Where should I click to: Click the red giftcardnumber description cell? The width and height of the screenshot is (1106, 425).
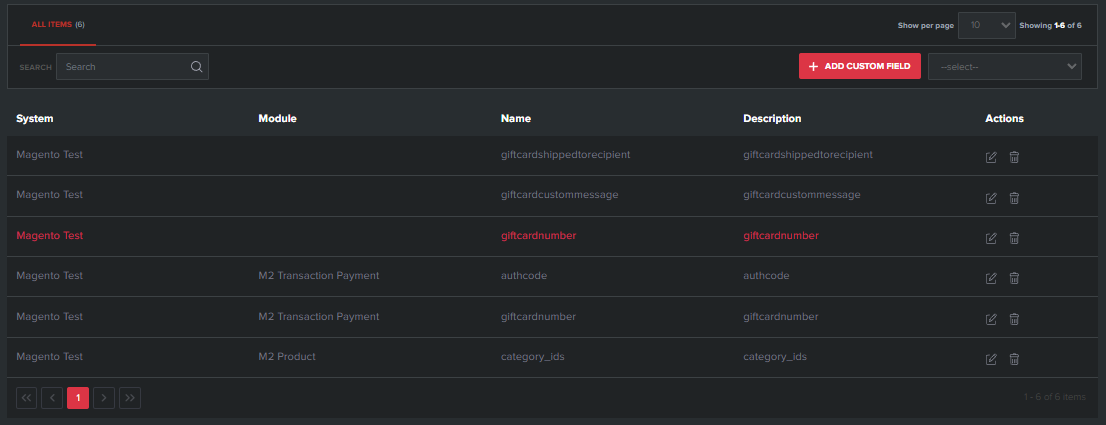coord(781,235)
